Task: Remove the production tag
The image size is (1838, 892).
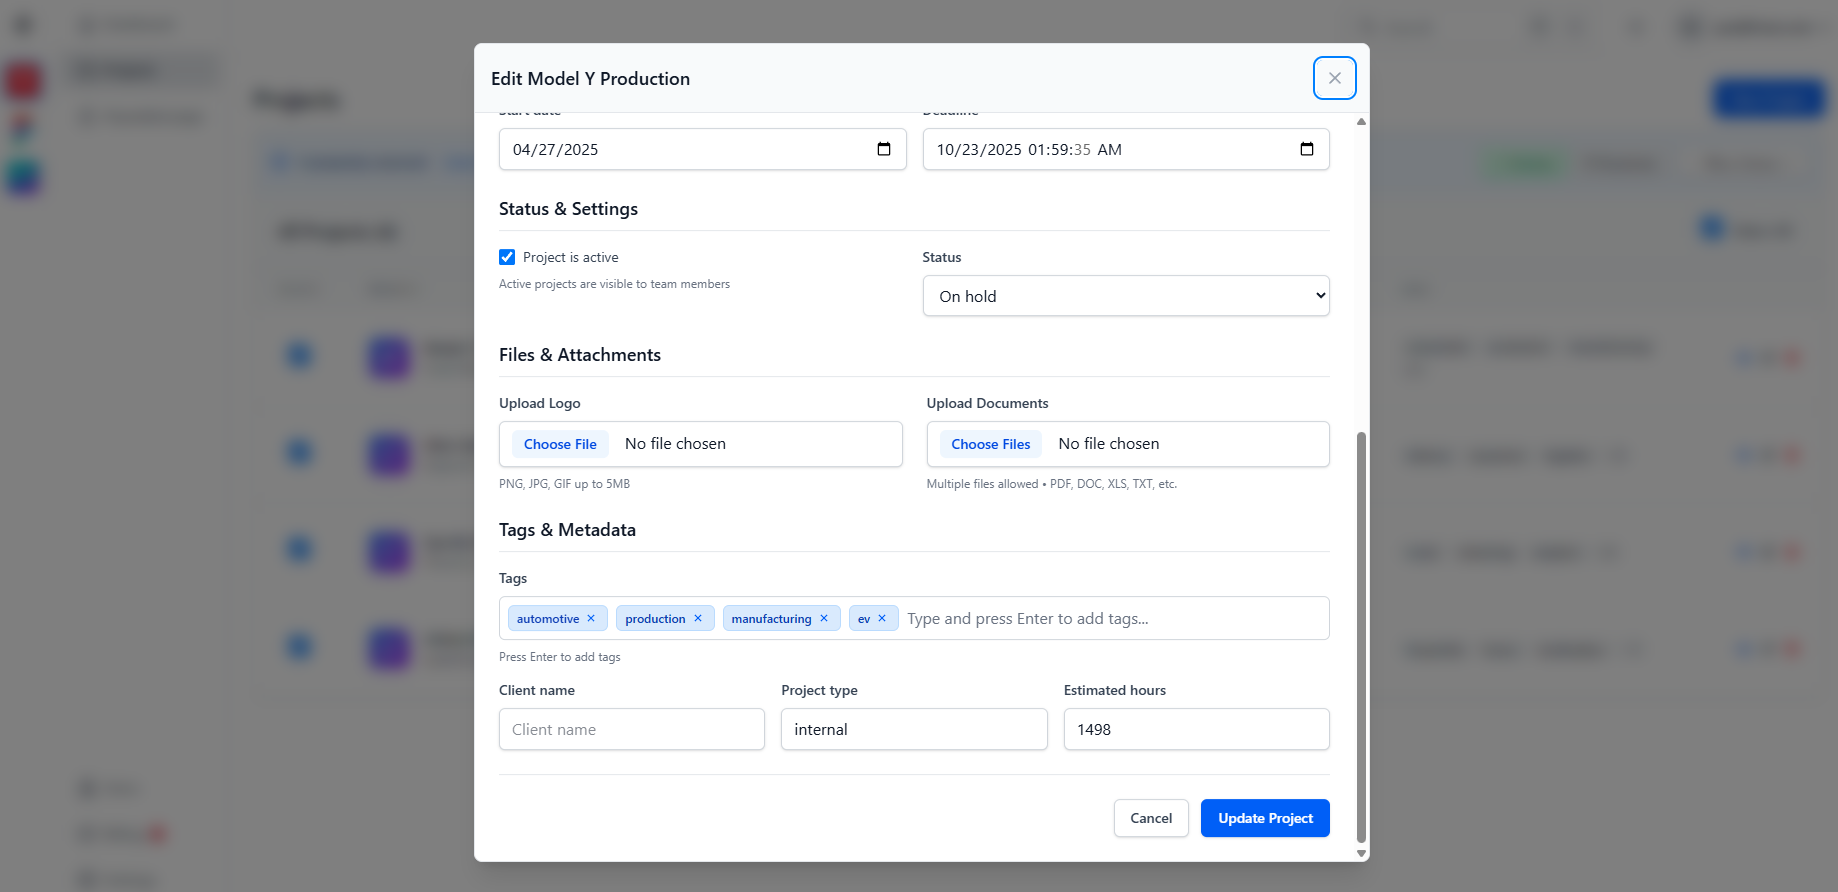Action: click(698, 618)
